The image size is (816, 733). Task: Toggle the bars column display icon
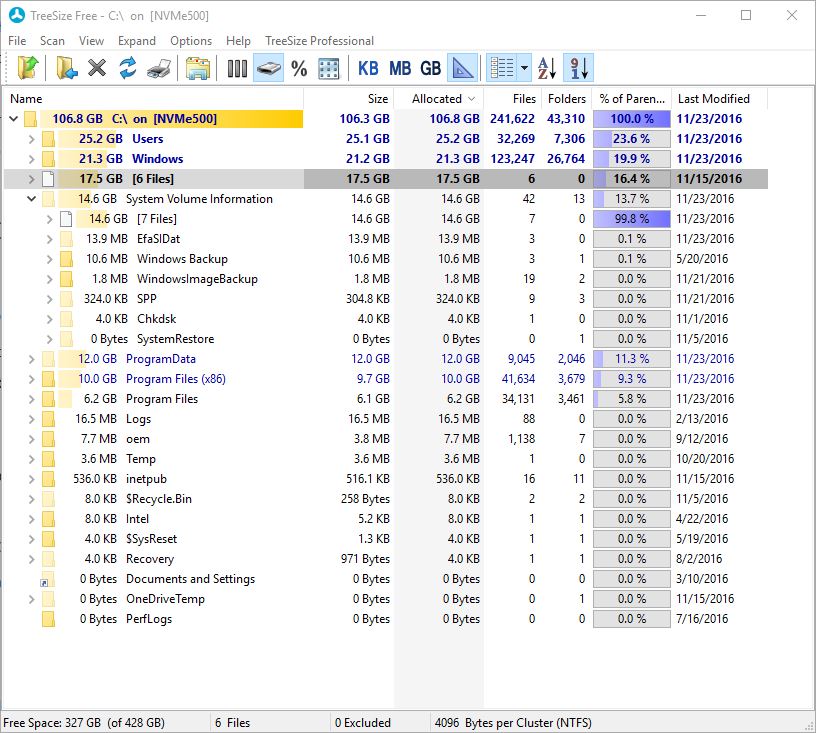point(237,68)
